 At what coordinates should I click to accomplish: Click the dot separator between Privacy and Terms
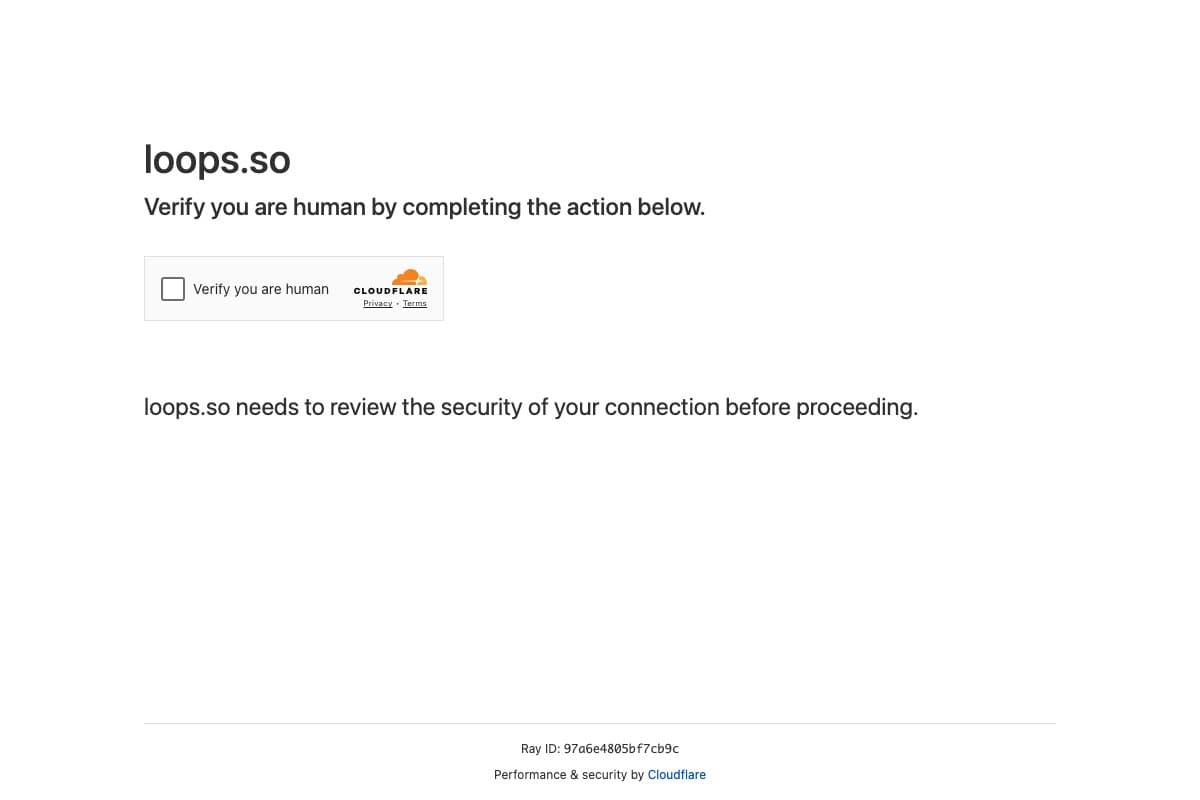(x=397, y=304)
